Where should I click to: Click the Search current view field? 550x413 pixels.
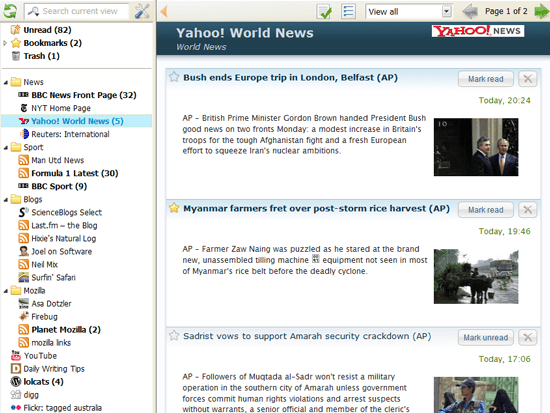[76, 11]
